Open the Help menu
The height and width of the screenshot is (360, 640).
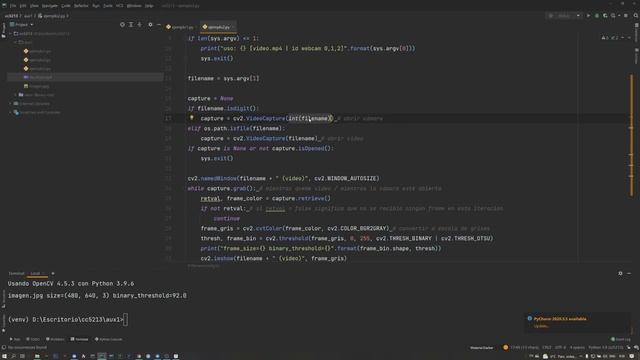point(149,6)
